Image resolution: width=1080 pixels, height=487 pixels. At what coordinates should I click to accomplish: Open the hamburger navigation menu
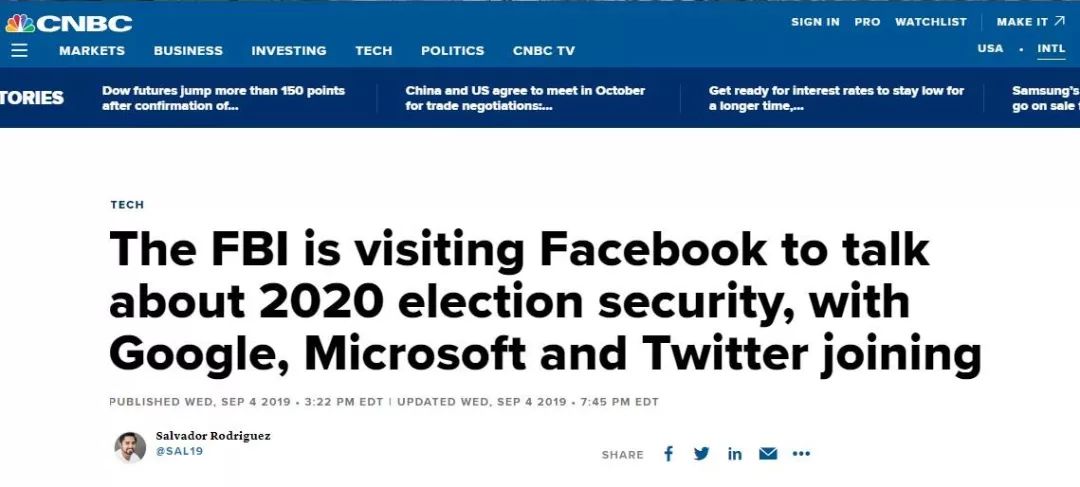click(19, 50)
